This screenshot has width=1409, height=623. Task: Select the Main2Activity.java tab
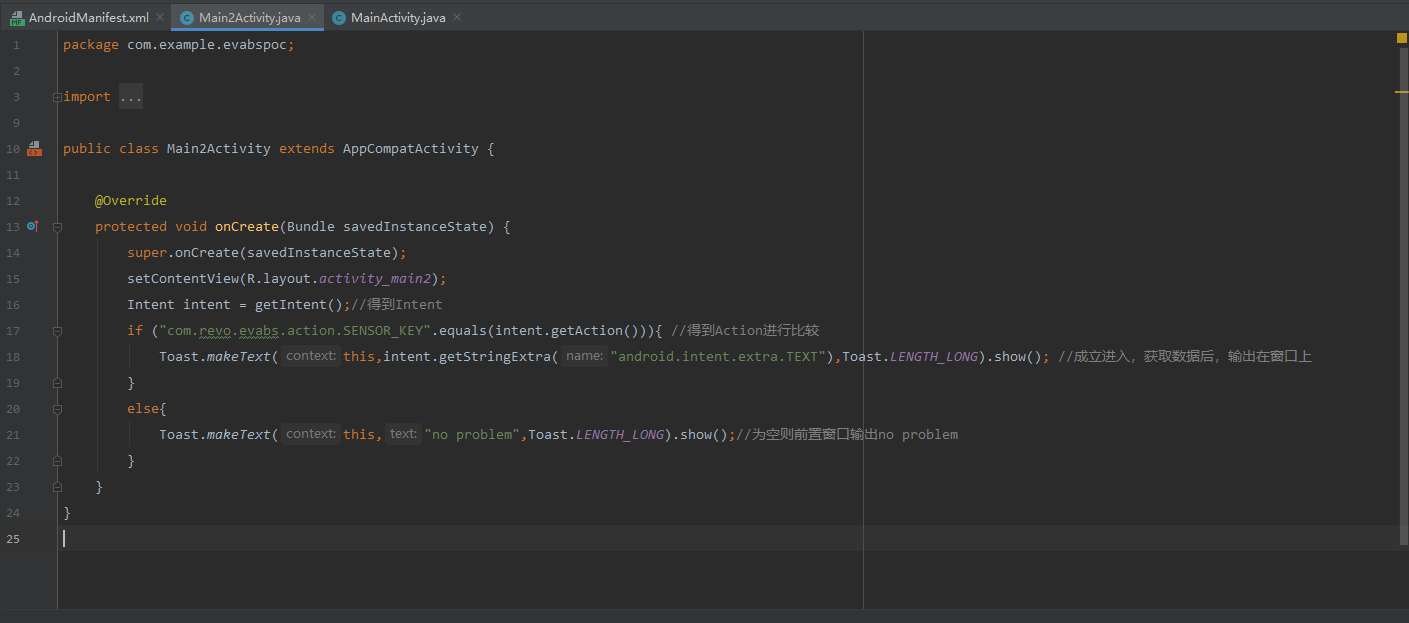pyautogui.click(x=248, y=18)
